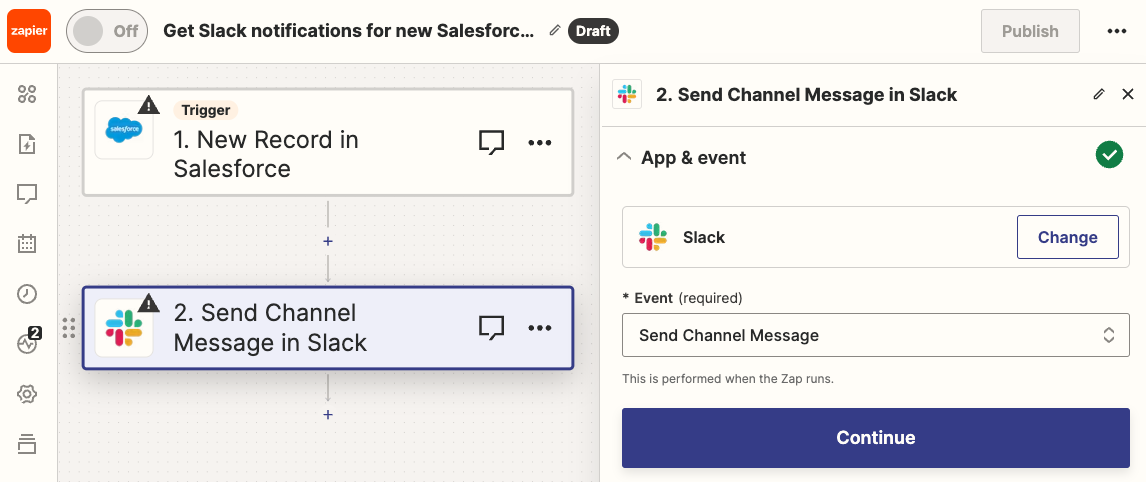Open the versions stack icon in sidebar
Screen dimensions: 1146x482
[27, 443]
